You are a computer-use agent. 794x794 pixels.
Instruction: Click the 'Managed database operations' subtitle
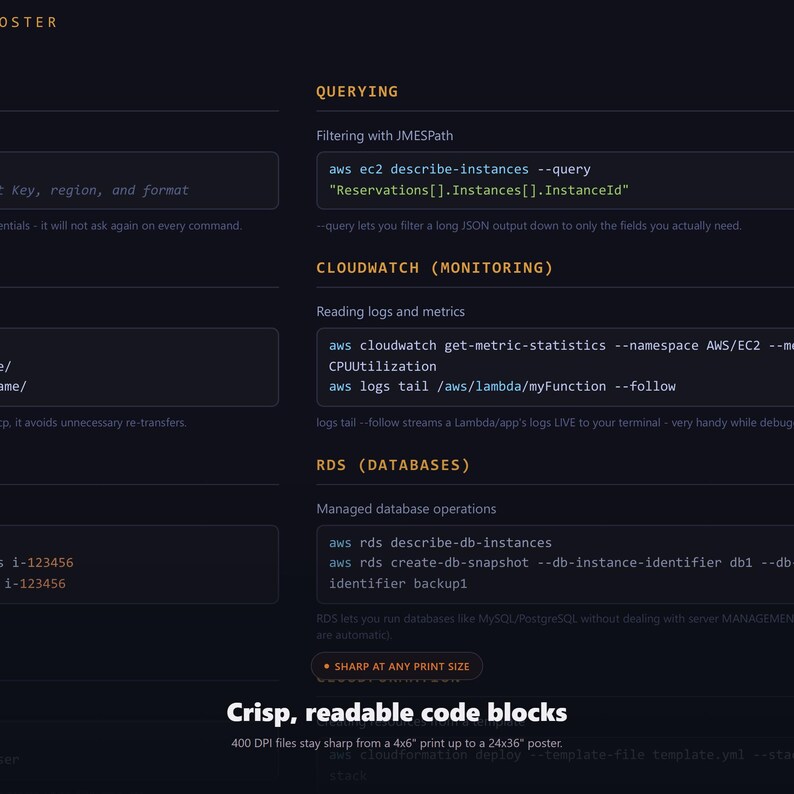pyautogui.click(x=406, y=509)
